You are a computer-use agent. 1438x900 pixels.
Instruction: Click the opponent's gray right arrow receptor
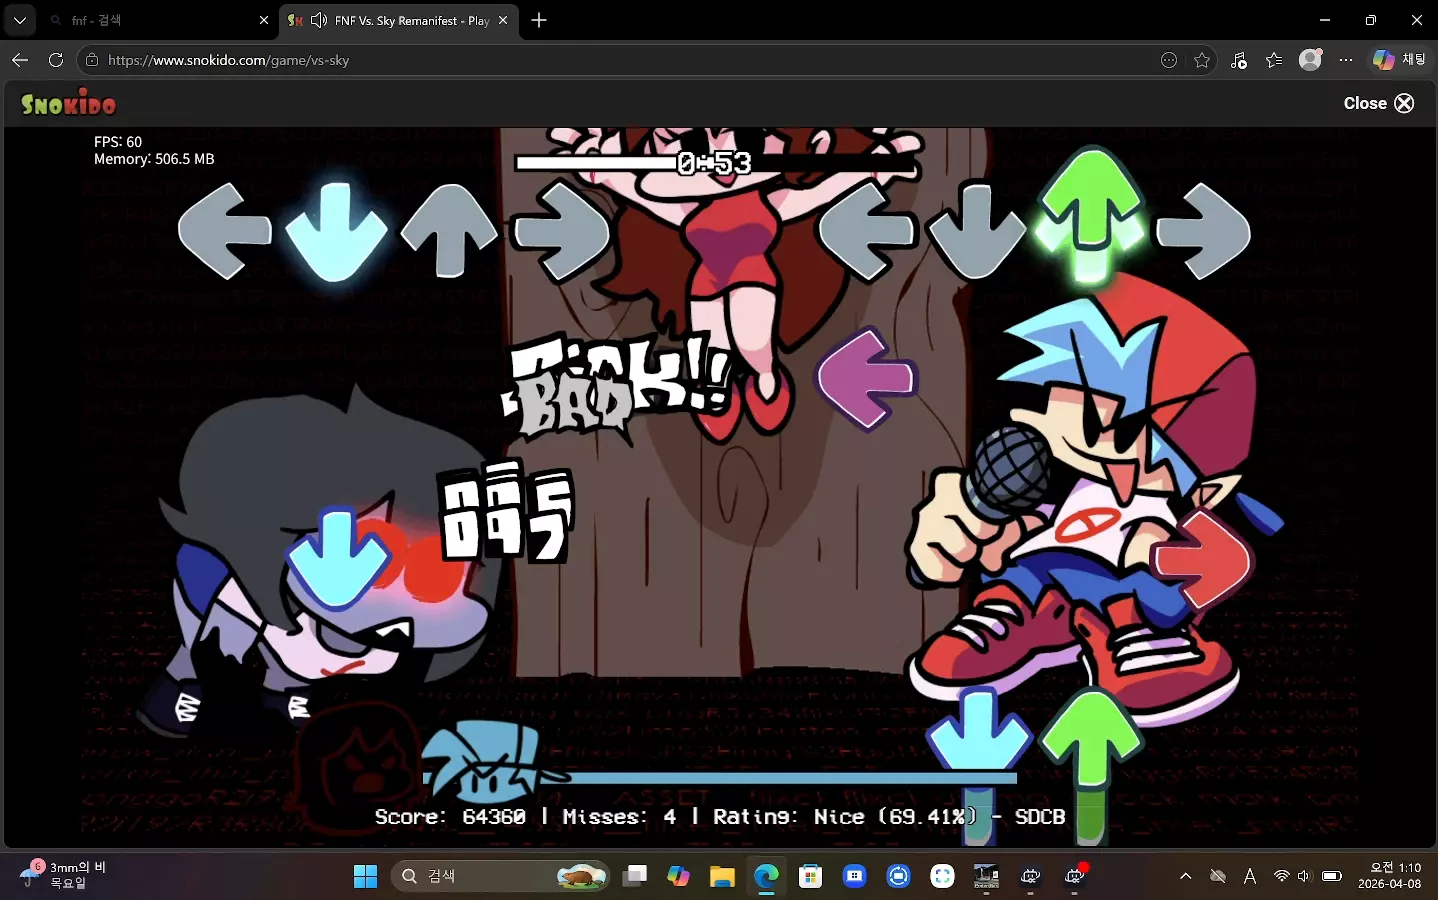(x=561, y=231)
